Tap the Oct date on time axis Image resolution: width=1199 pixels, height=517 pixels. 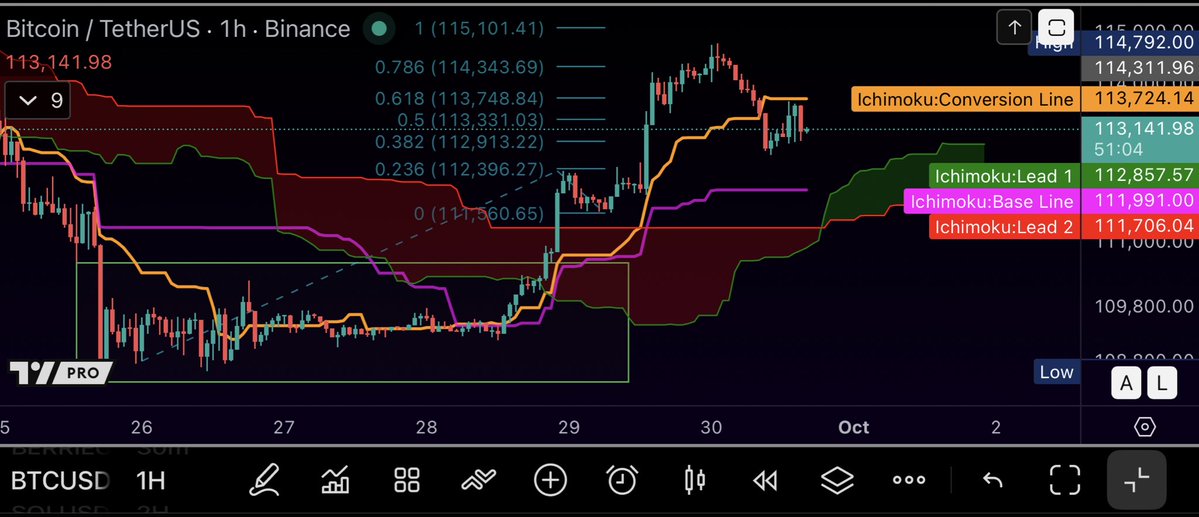pyautogui.click(x=853, y=428)
